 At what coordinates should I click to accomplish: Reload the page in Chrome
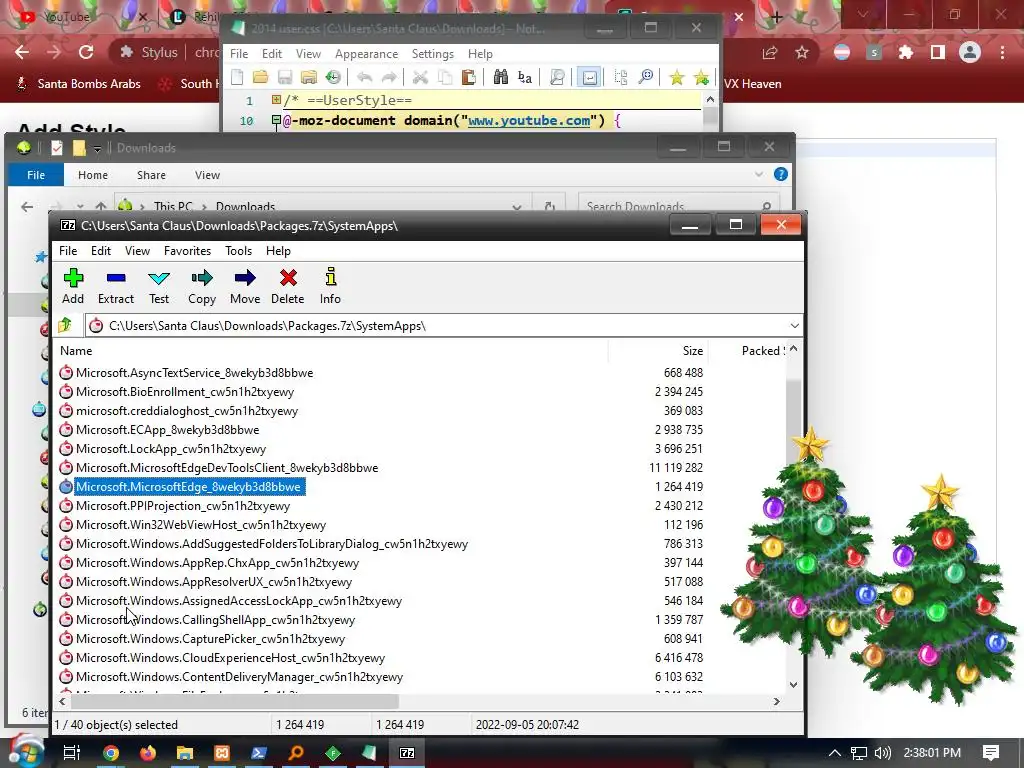click(86, 52)
